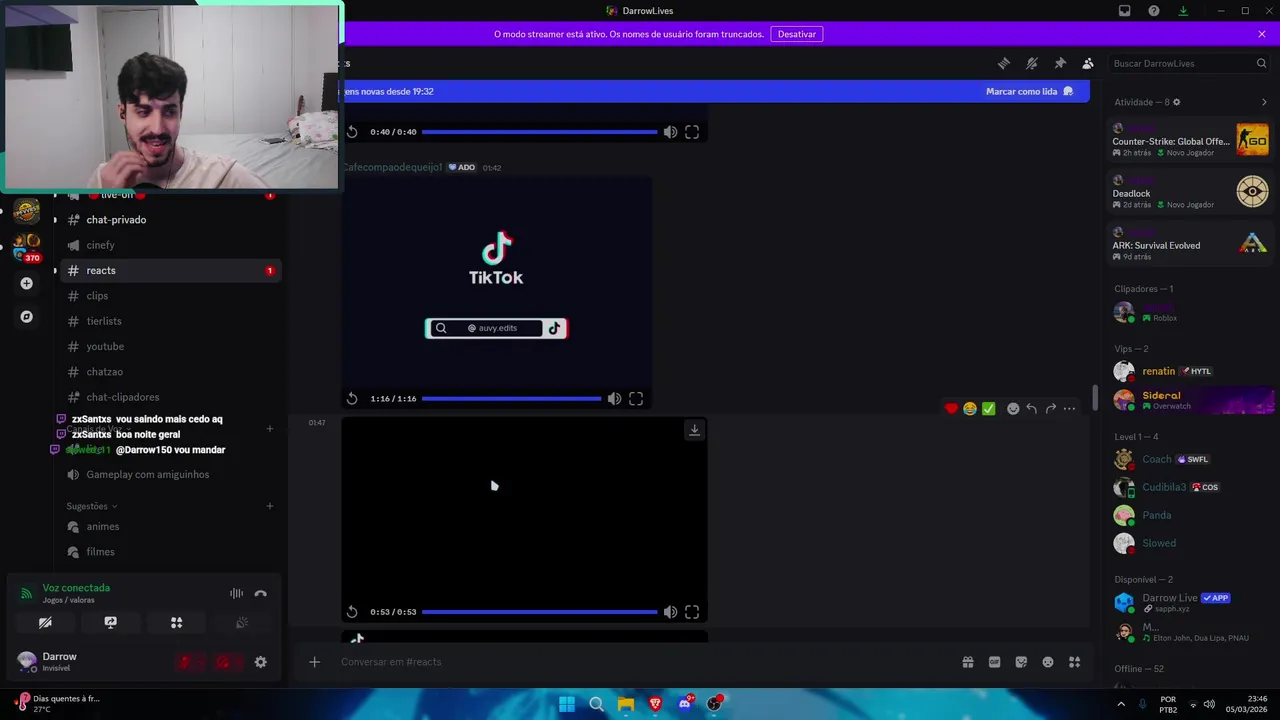Click the Conversar em #reacts message box

click(x=640, y=662)
